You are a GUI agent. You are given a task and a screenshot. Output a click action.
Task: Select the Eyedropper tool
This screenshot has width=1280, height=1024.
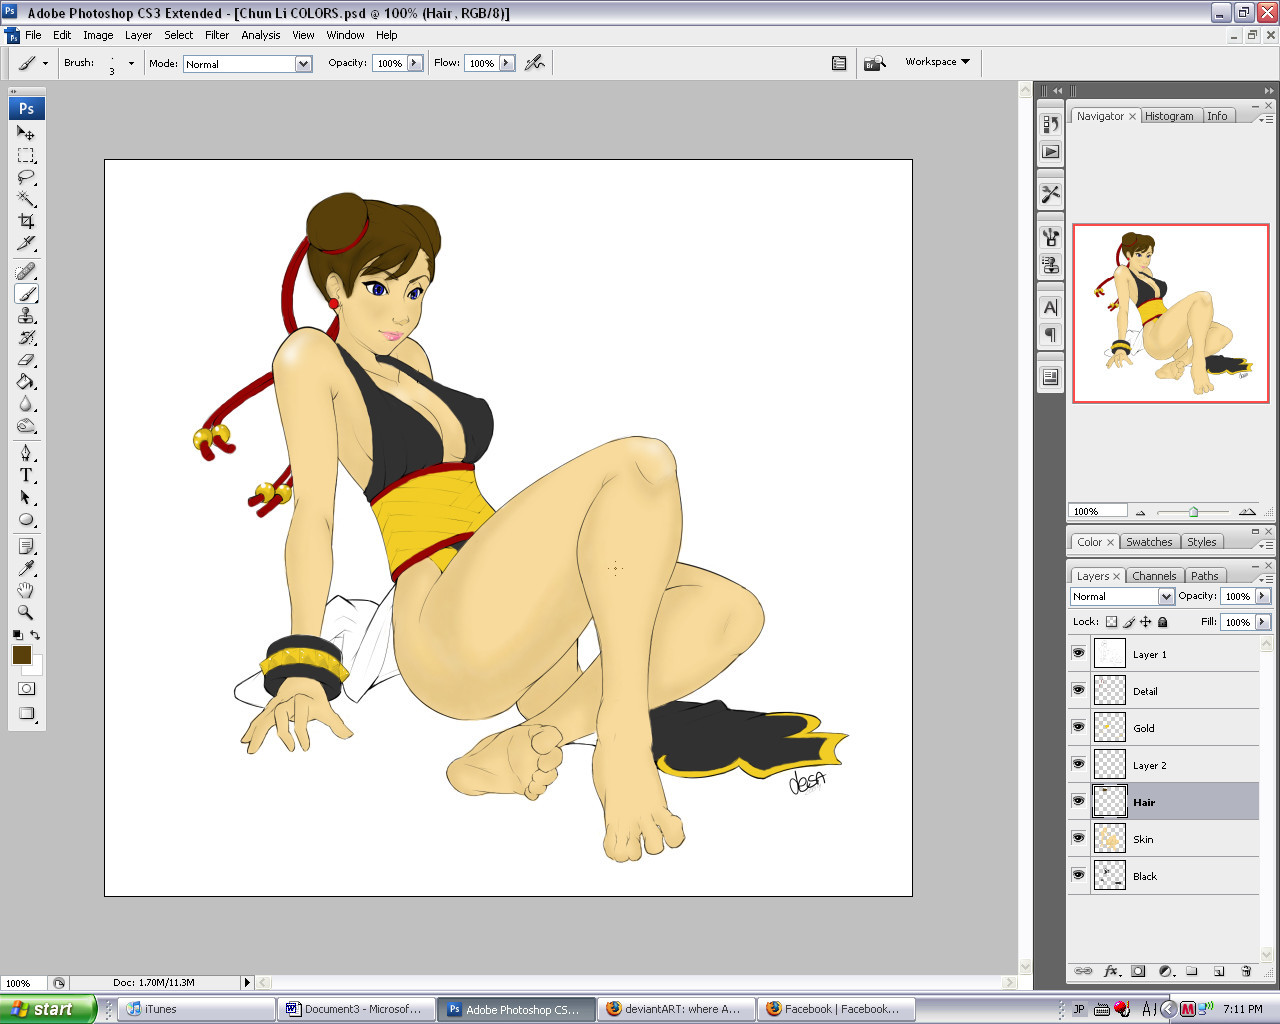[x=26, y=568]
